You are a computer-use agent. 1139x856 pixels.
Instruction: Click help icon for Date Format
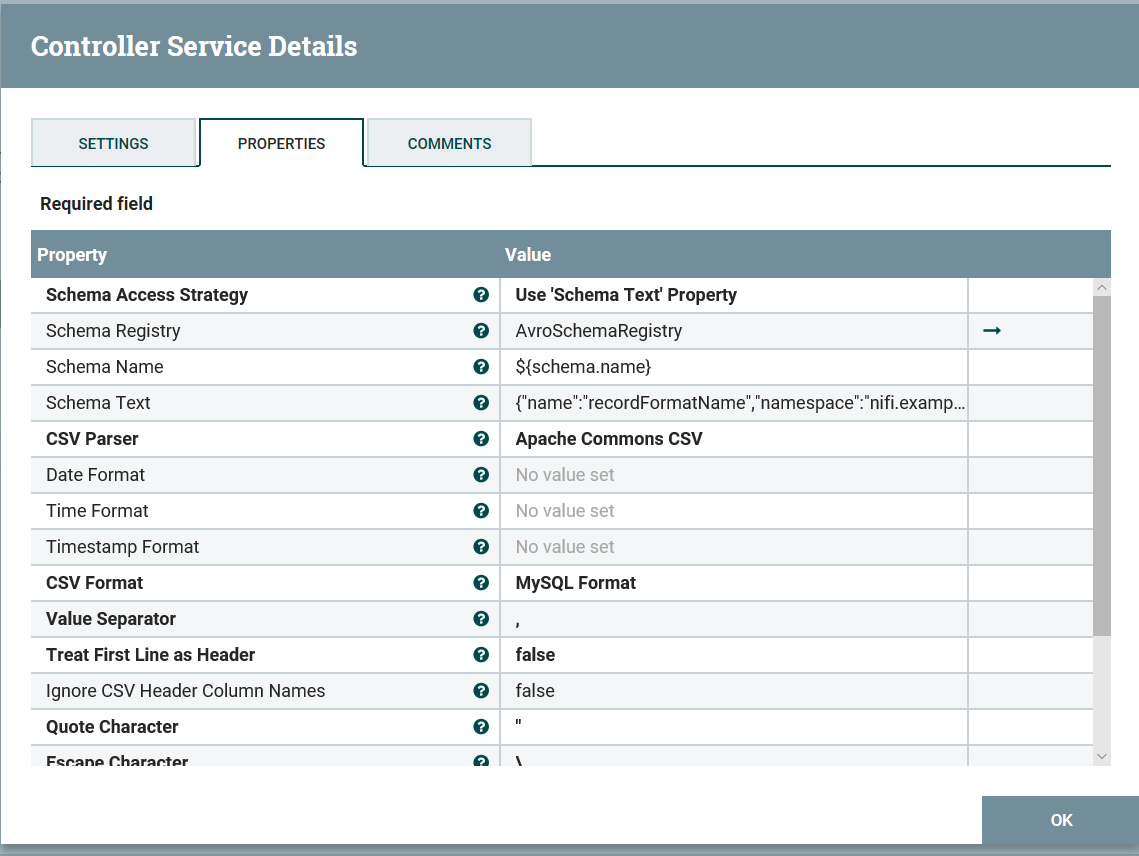click(481, 475)
